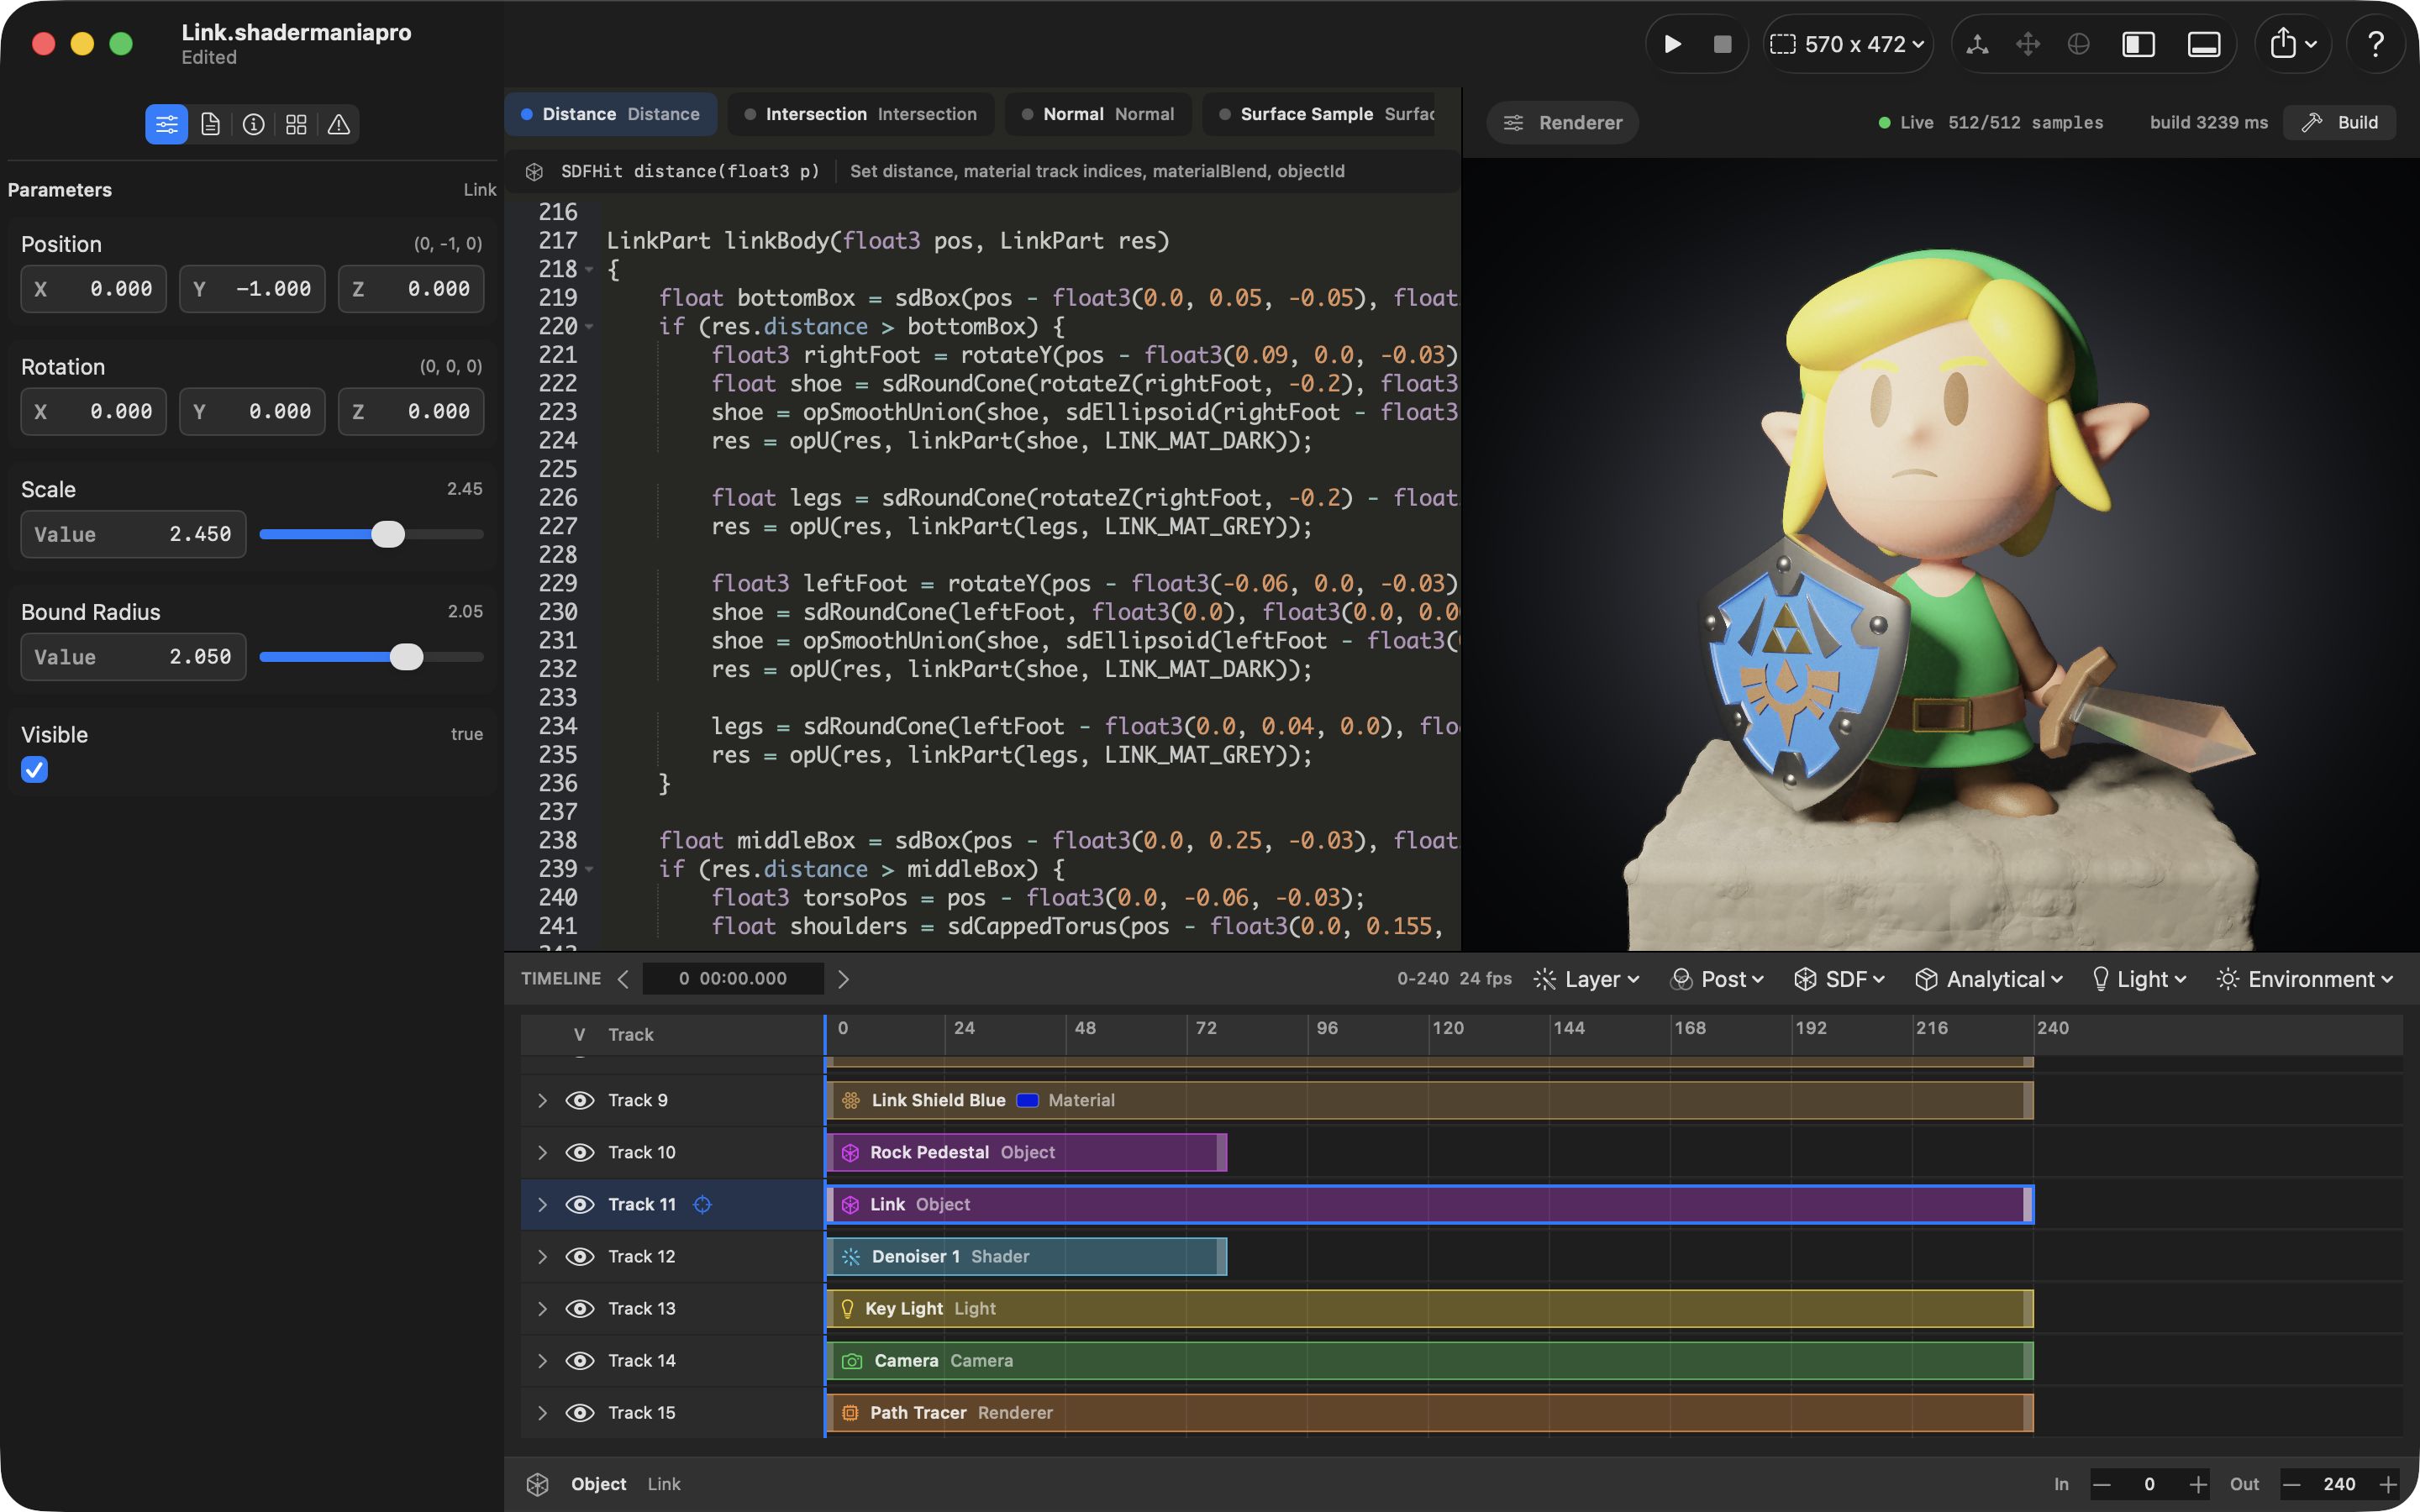Click the help question mark button
Image resolution: width=2420 pixels, height=1512 pixels.
pyautogui.click(x=2375, y=44)
